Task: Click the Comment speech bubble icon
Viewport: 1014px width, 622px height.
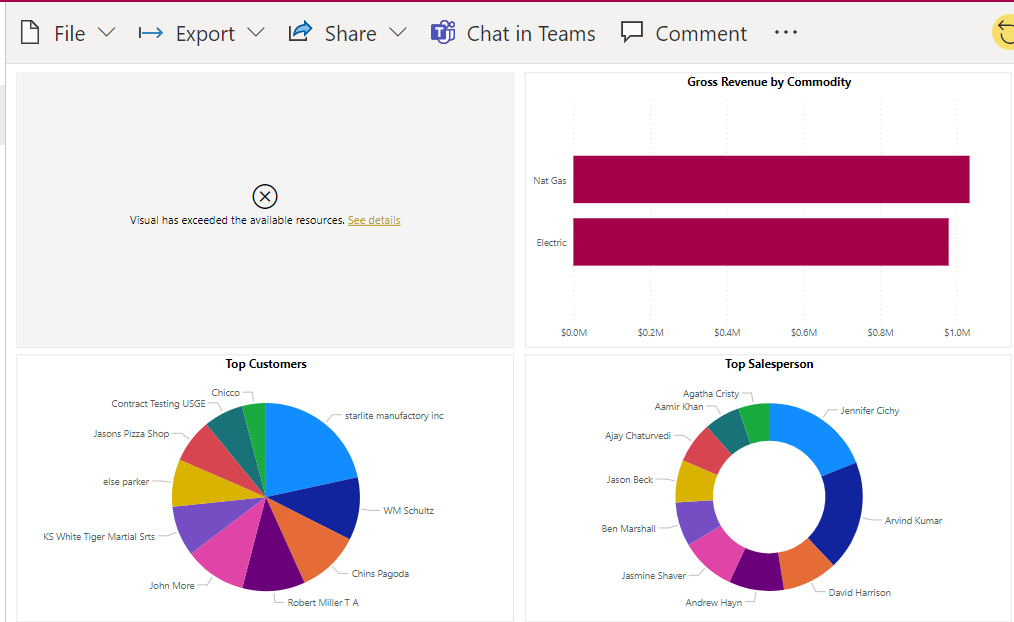Action: tap(632, 32)
